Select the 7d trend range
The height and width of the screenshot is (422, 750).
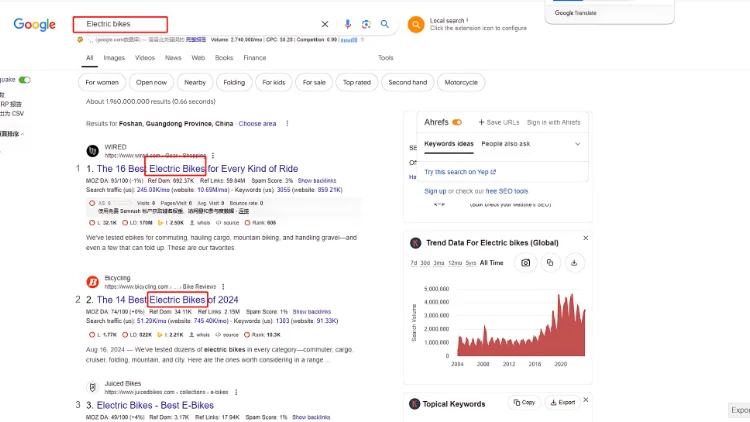414,263
